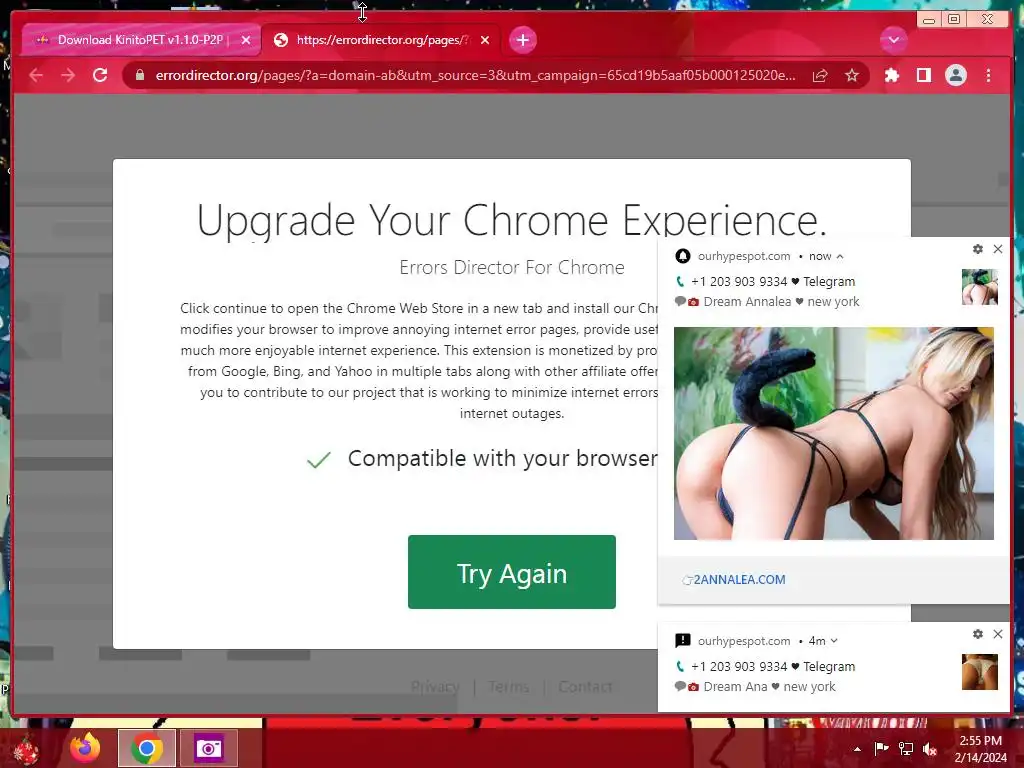Screen dimensions: 1024x768
Task: Click the 'Upgrade Your Chrome Experience.' heading
Action: tap(511, 220)
